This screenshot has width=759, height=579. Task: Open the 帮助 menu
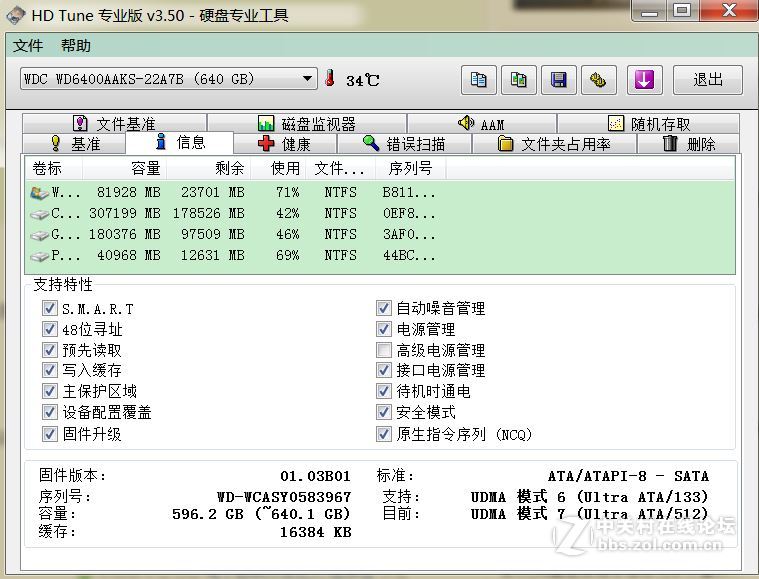(76, 46)
